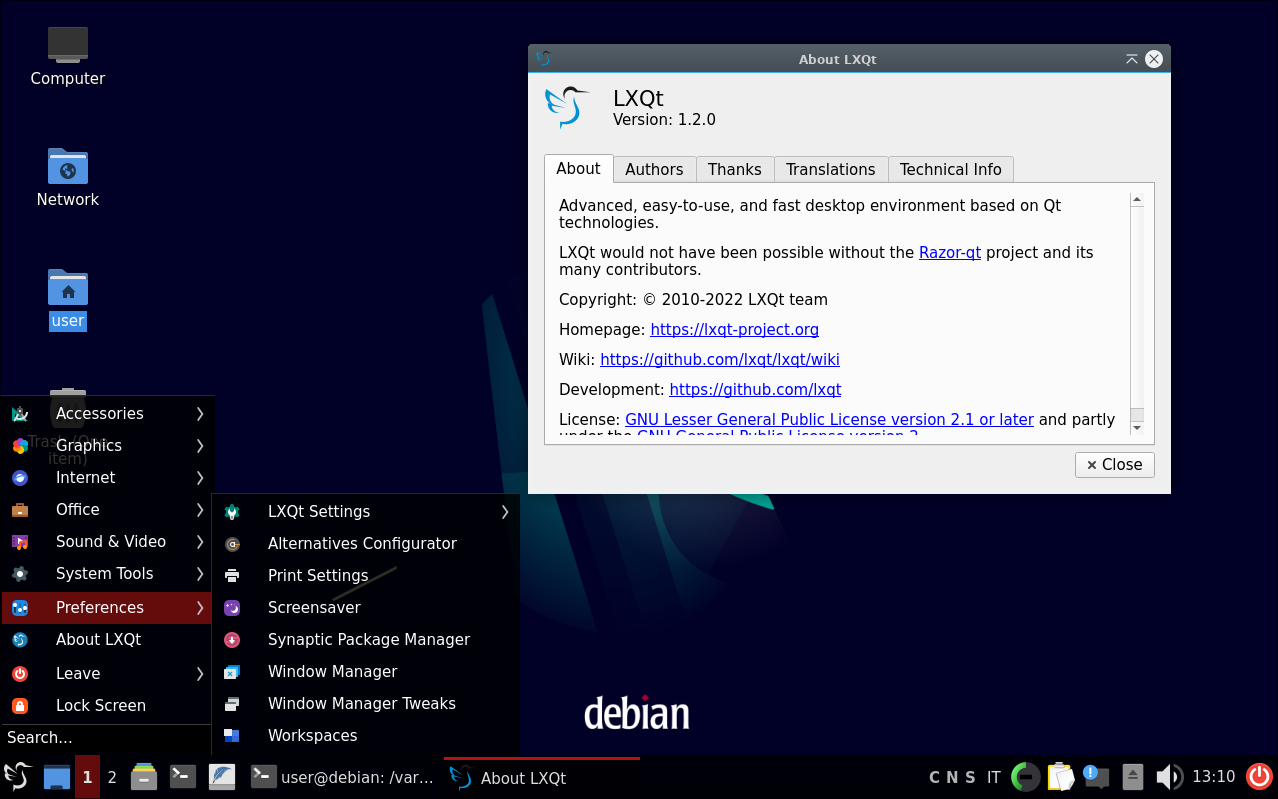Image resolution: width=1278 pixels, height=799 pixels.
Task: Click the blue show desktop icon in panel
Action: point(57,777)
